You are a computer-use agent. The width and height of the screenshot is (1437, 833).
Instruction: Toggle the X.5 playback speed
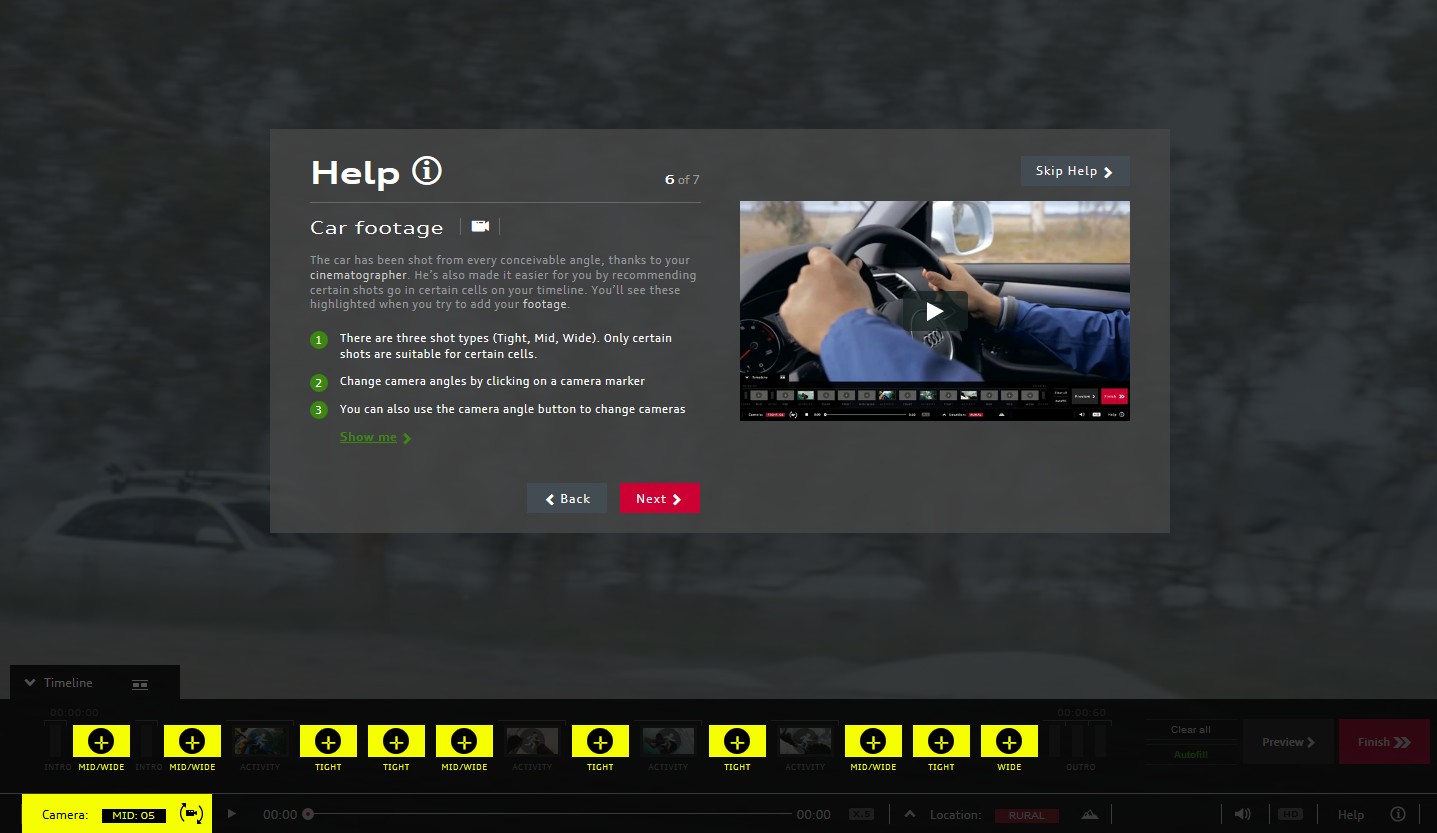pyautogui.click(x=861, y=814)
